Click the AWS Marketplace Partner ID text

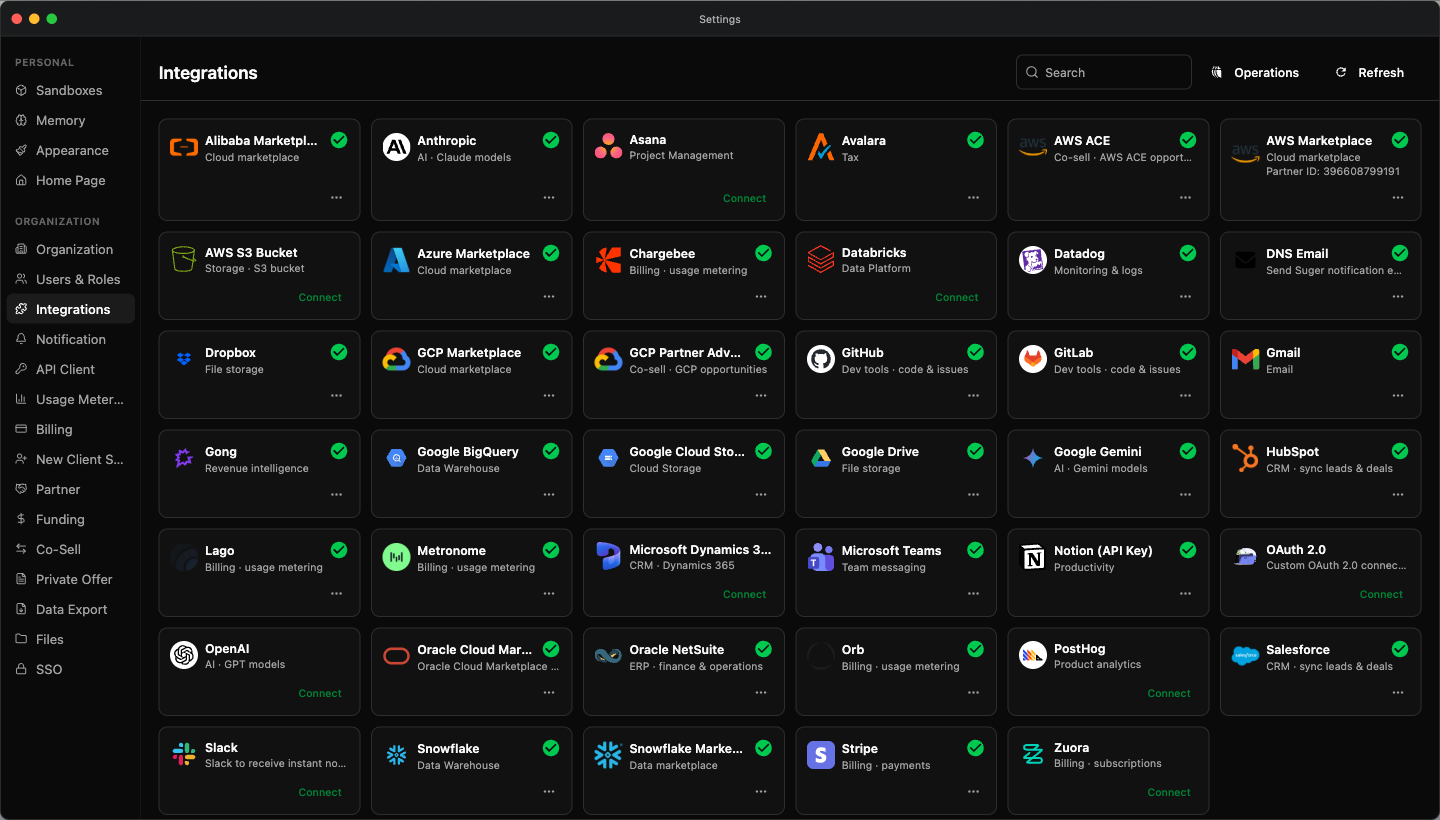click(x=1333, y=171)
